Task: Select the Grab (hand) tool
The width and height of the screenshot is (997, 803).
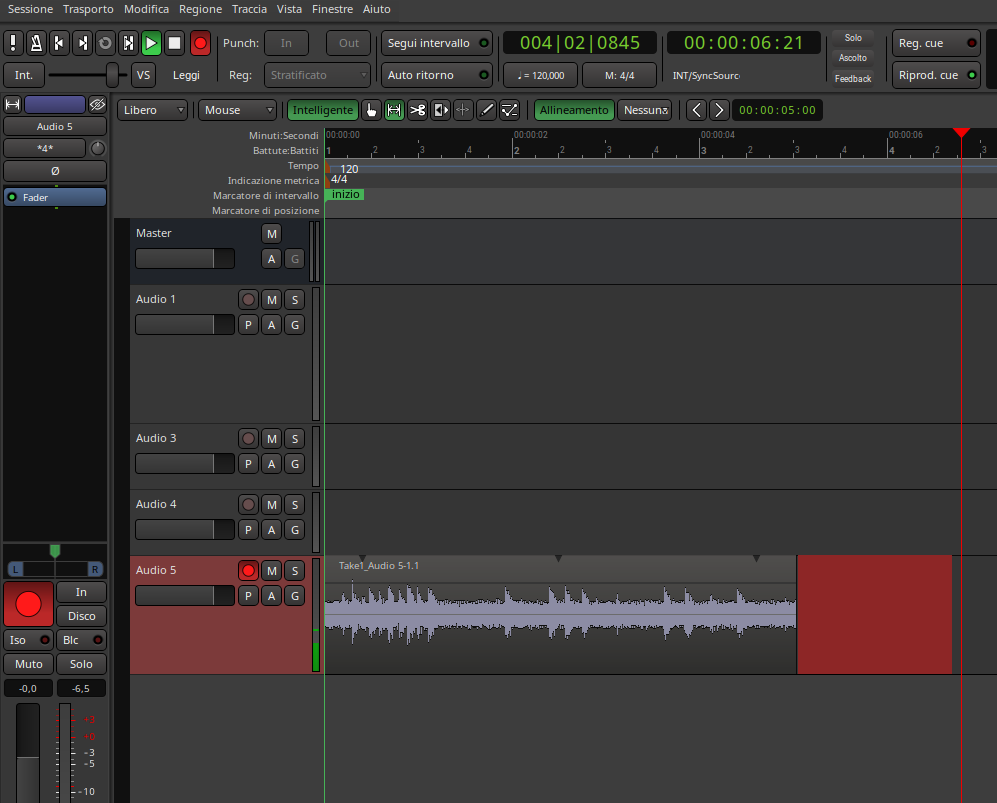Action: point(371,110)
